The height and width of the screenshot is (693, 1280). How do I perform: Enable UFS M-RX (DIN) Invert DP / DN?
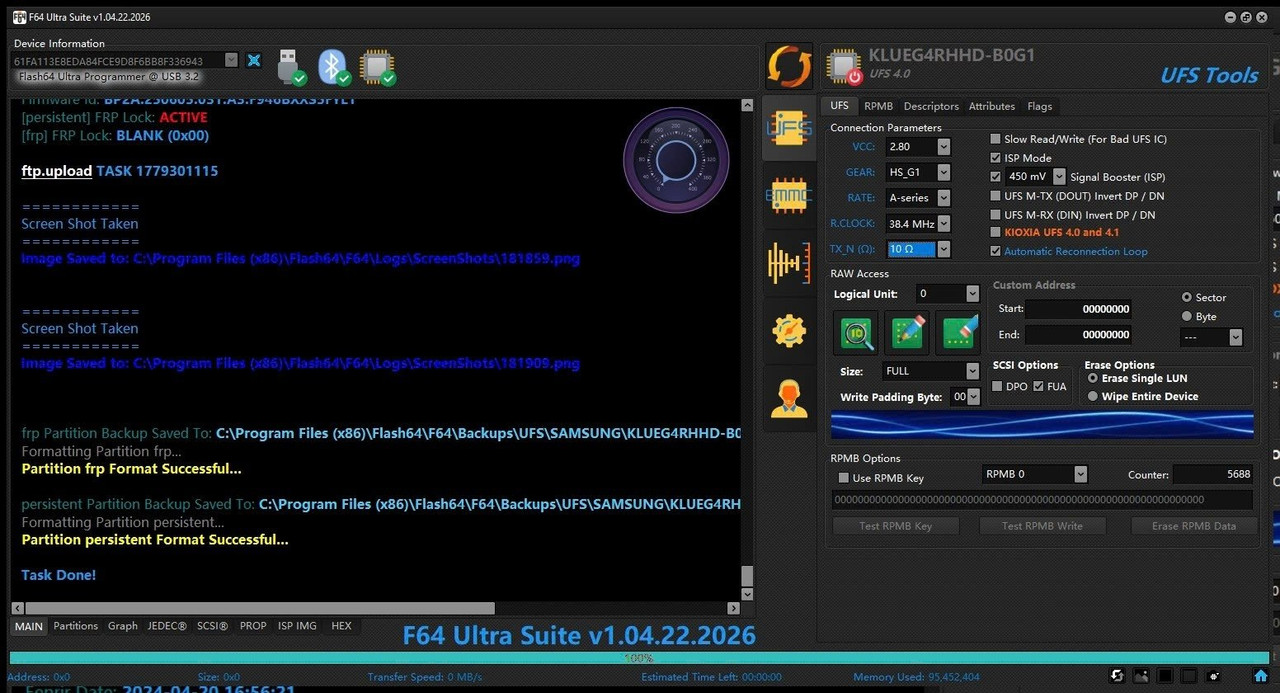995,215
